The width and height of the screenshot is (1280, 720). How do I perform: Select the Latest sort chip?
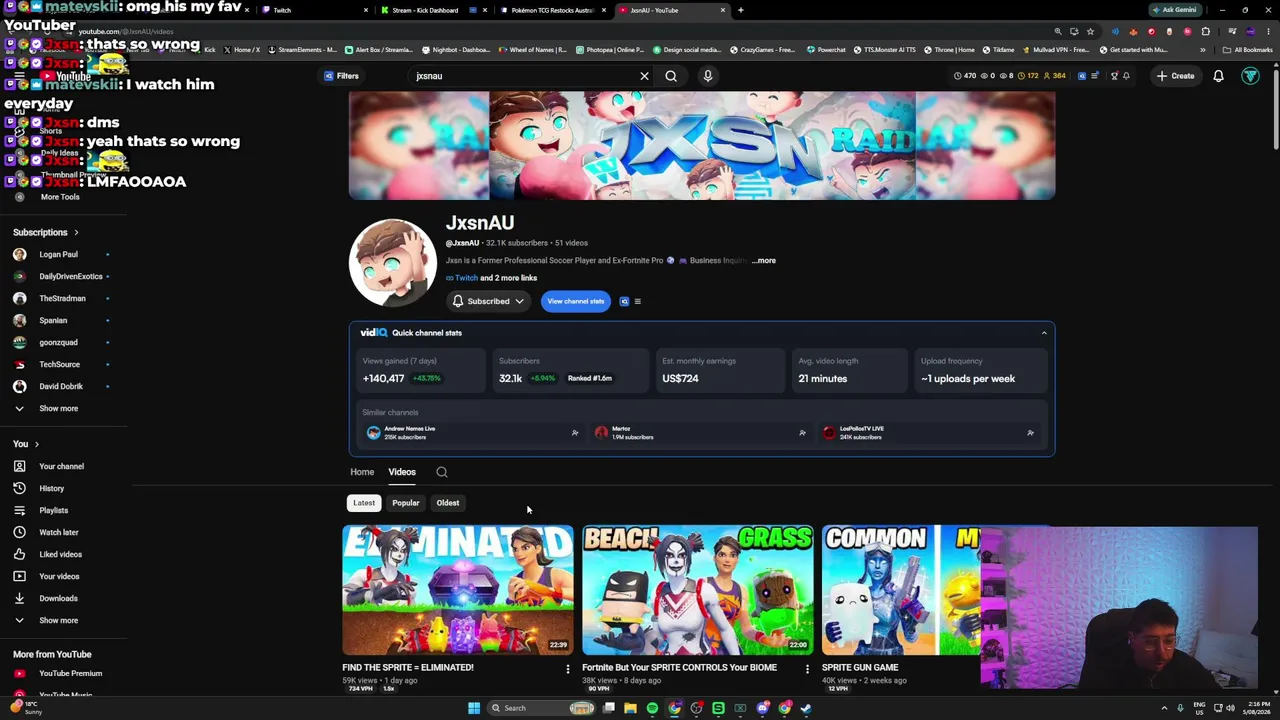(364, 503)
